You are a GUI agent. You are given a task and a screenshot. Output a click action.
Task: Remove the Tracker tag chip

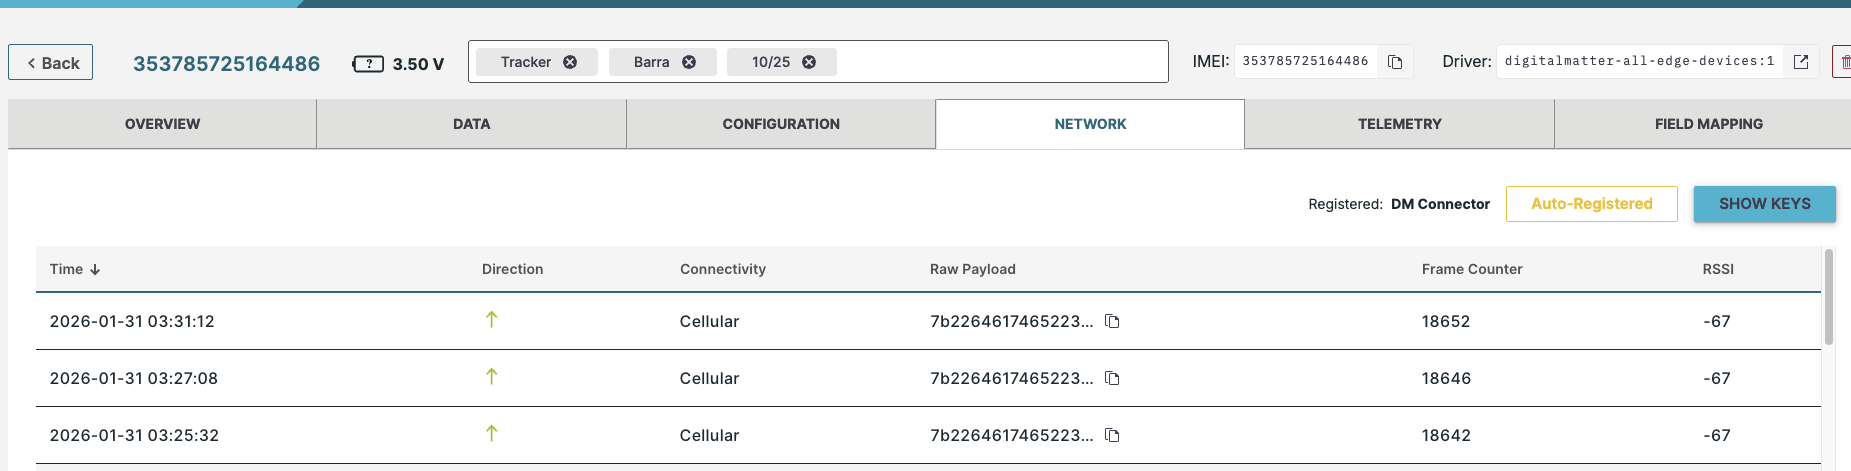[x=570, y=62]
